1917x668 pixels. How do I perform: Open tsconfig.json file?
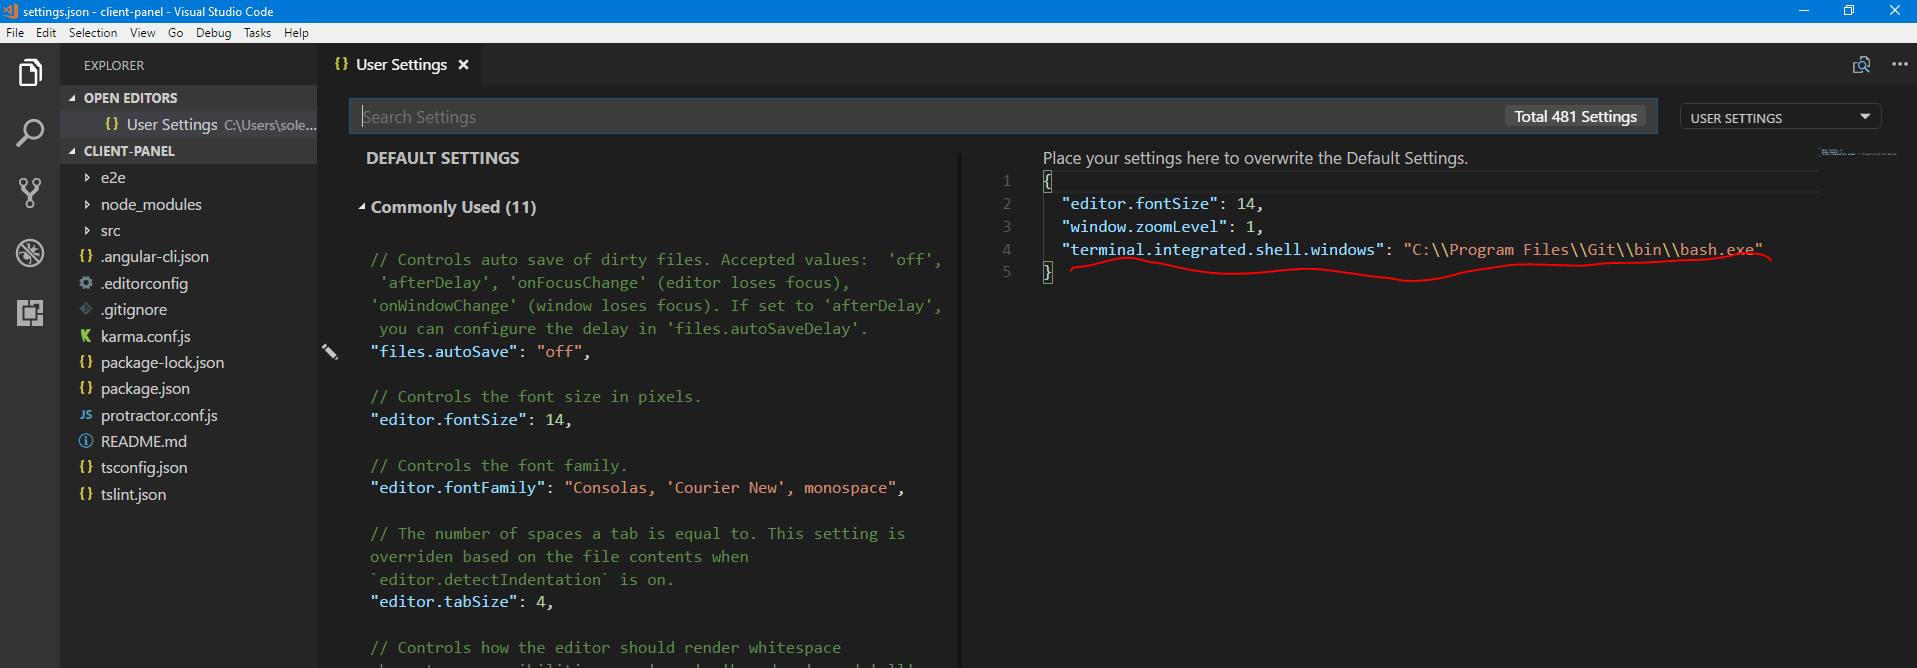[144, 467]
